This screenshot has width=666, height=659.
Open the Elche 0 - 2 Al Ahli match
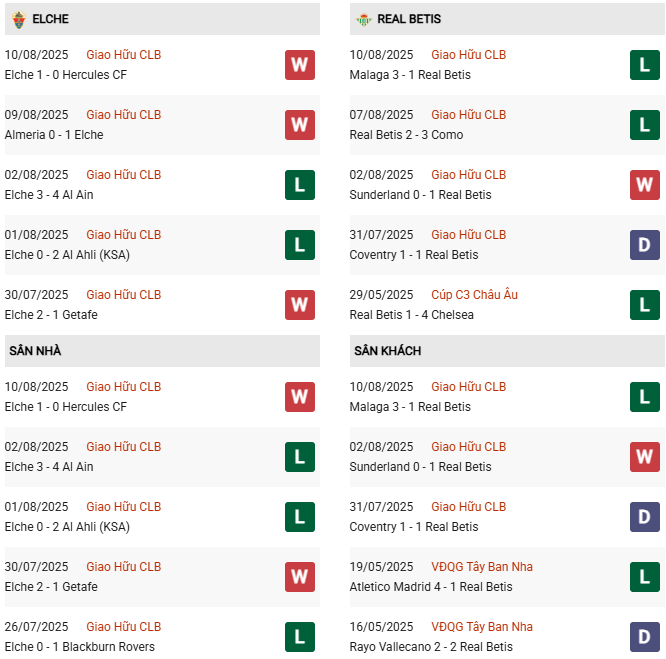point(67,255)
